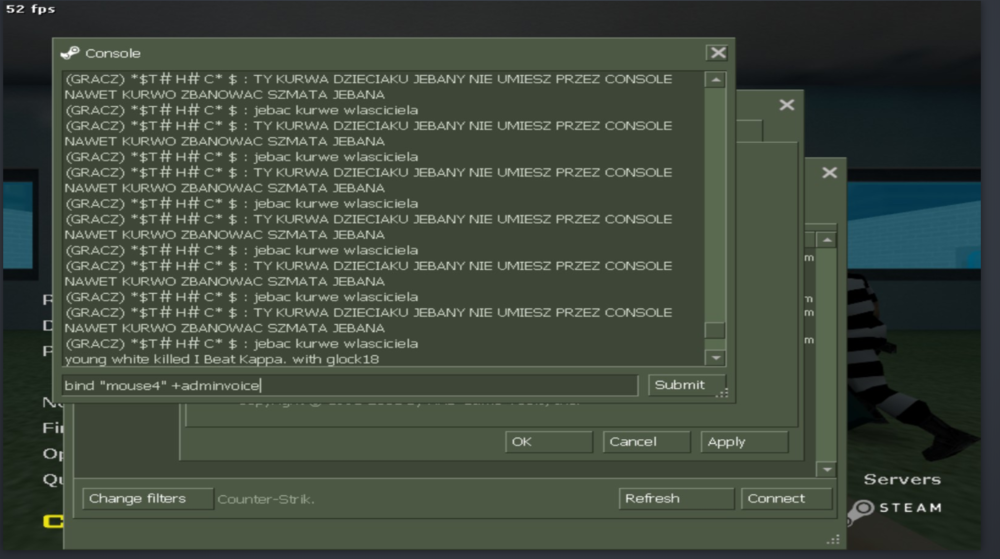Click OK in the options dialog

(x=548, y=442)
